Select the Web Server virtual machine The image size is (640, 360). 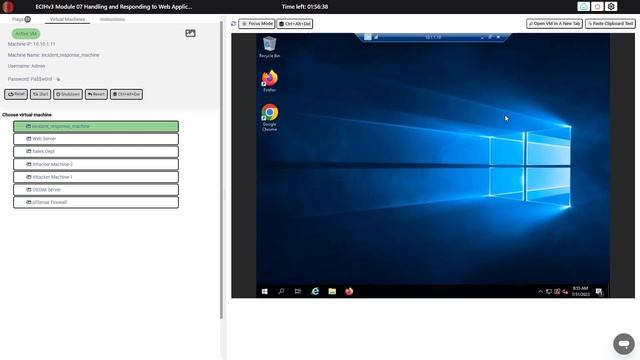pyautogui.click(x=96, y=139)
